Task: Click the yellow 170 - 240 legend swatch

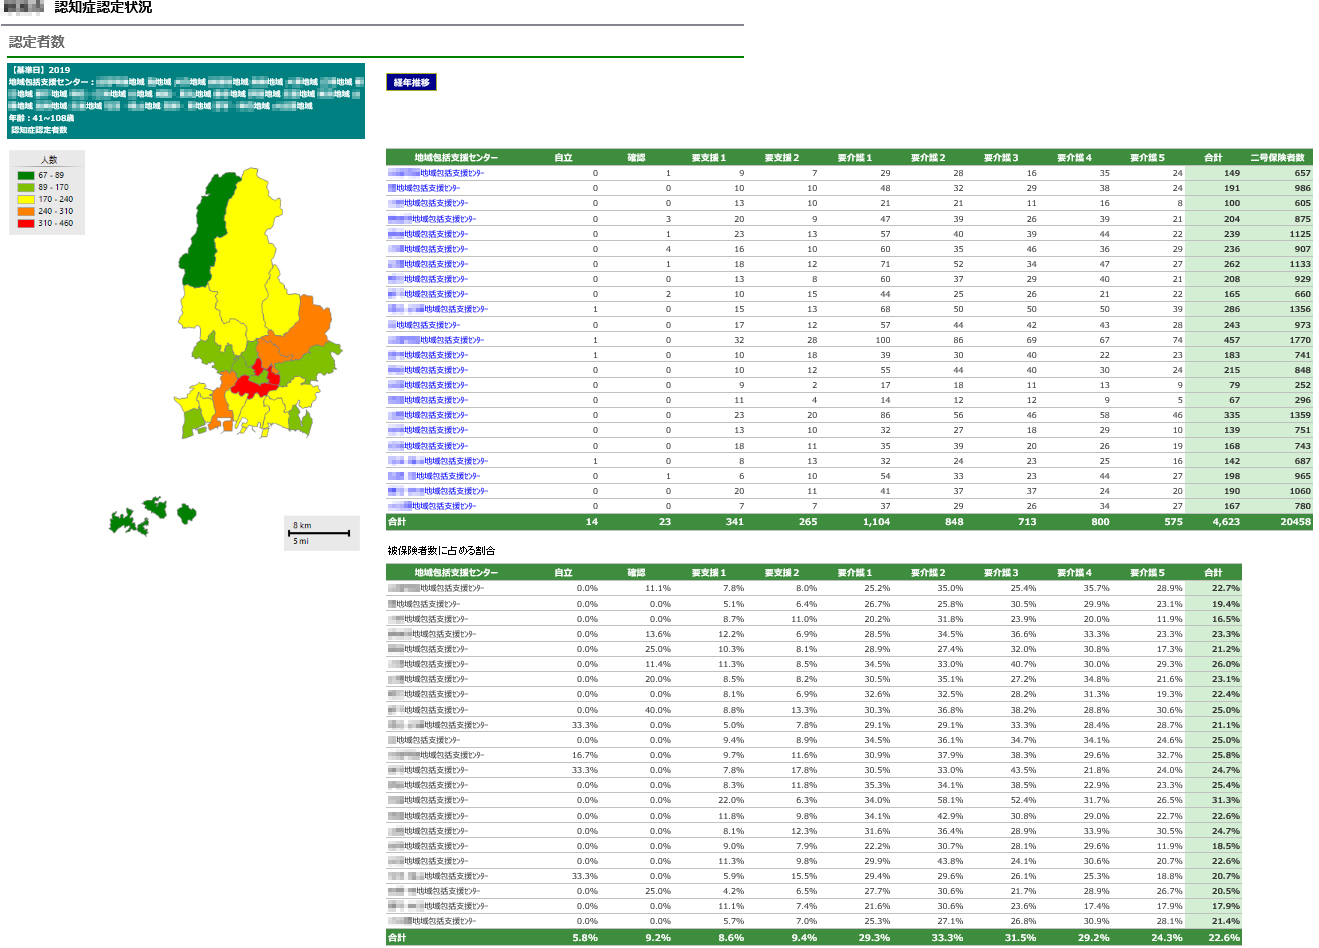Action: point(26,199)
